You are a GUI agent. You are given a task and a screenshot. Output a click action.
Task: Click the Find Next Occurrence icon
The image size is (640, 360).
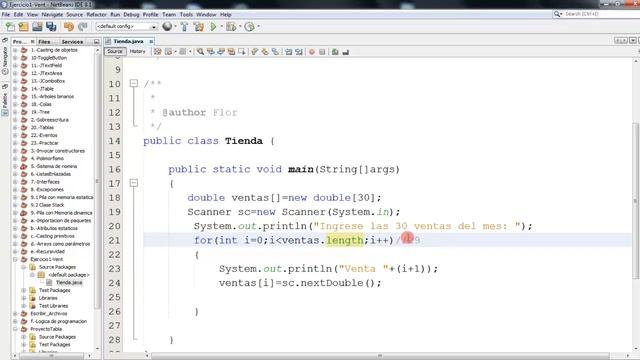[x=221, y=52]
